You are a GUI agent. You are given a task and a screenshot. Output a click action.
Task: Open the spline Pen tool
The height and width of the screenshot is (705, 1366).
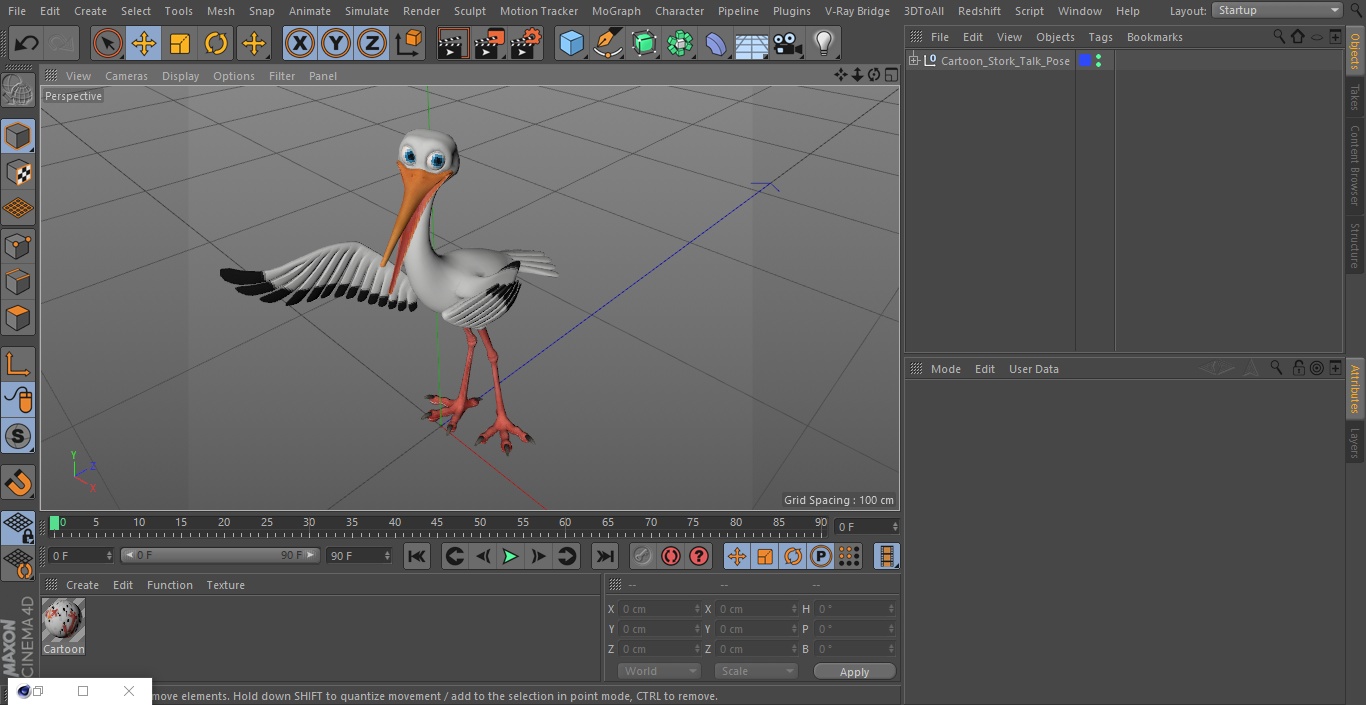607,43
